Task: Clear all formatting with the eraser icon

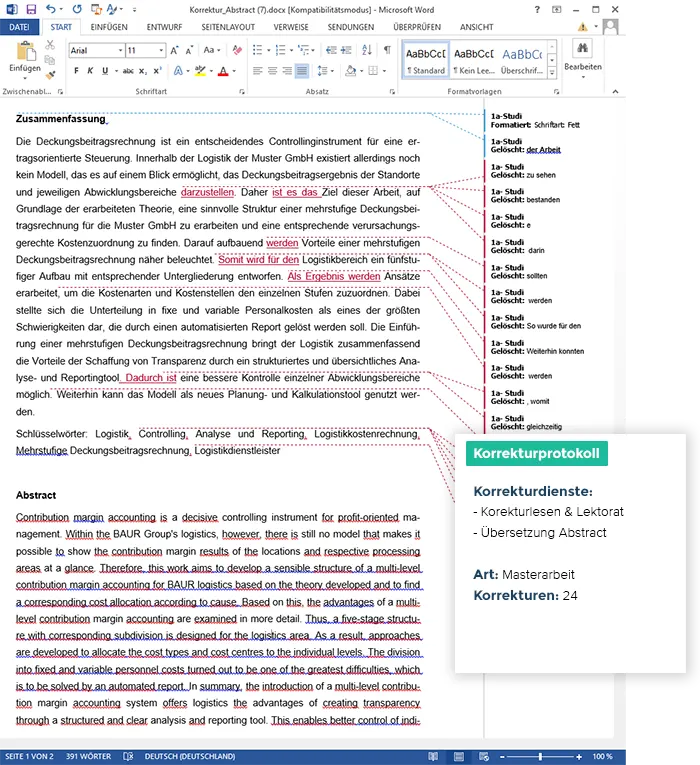Action: 237,50
